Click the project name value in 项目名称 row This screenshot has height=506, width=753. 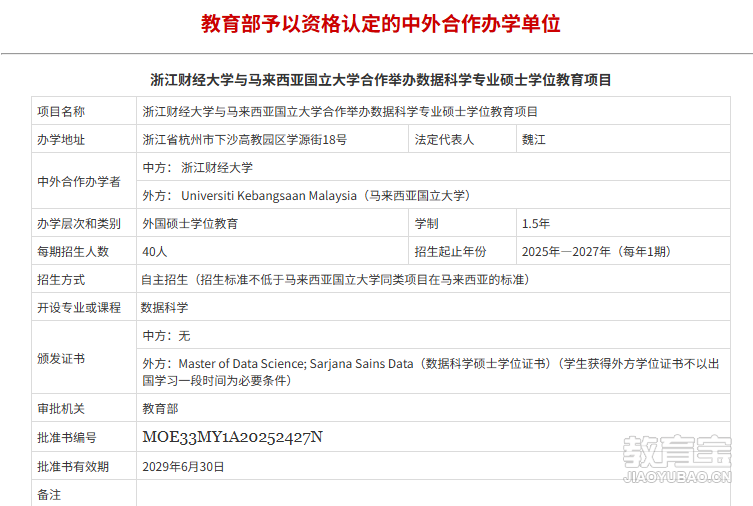click(340, 112)
